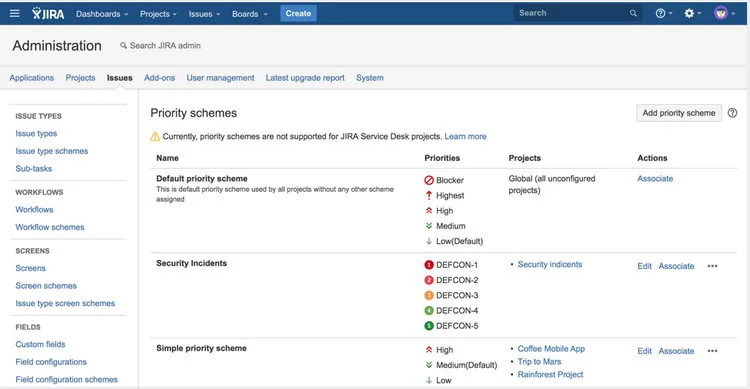Open the Learn more link
Viewport: 750px width, 389px height.
tap(465, 136)
